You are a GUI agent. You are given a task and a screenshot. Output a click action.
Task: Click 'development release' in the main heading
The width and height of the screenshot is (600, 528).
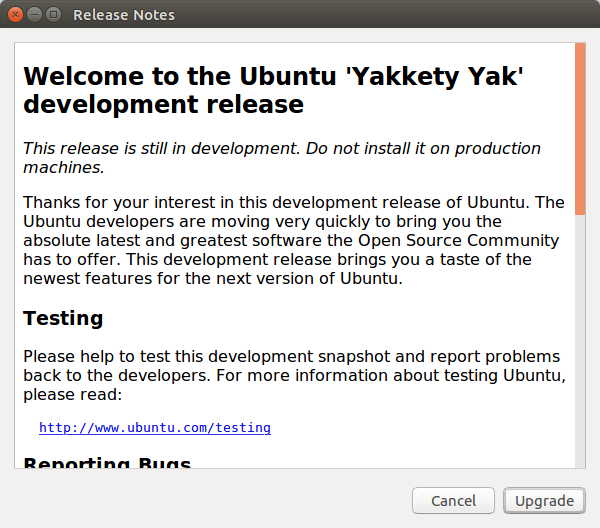pyautogui.click(x=163, y=104)
